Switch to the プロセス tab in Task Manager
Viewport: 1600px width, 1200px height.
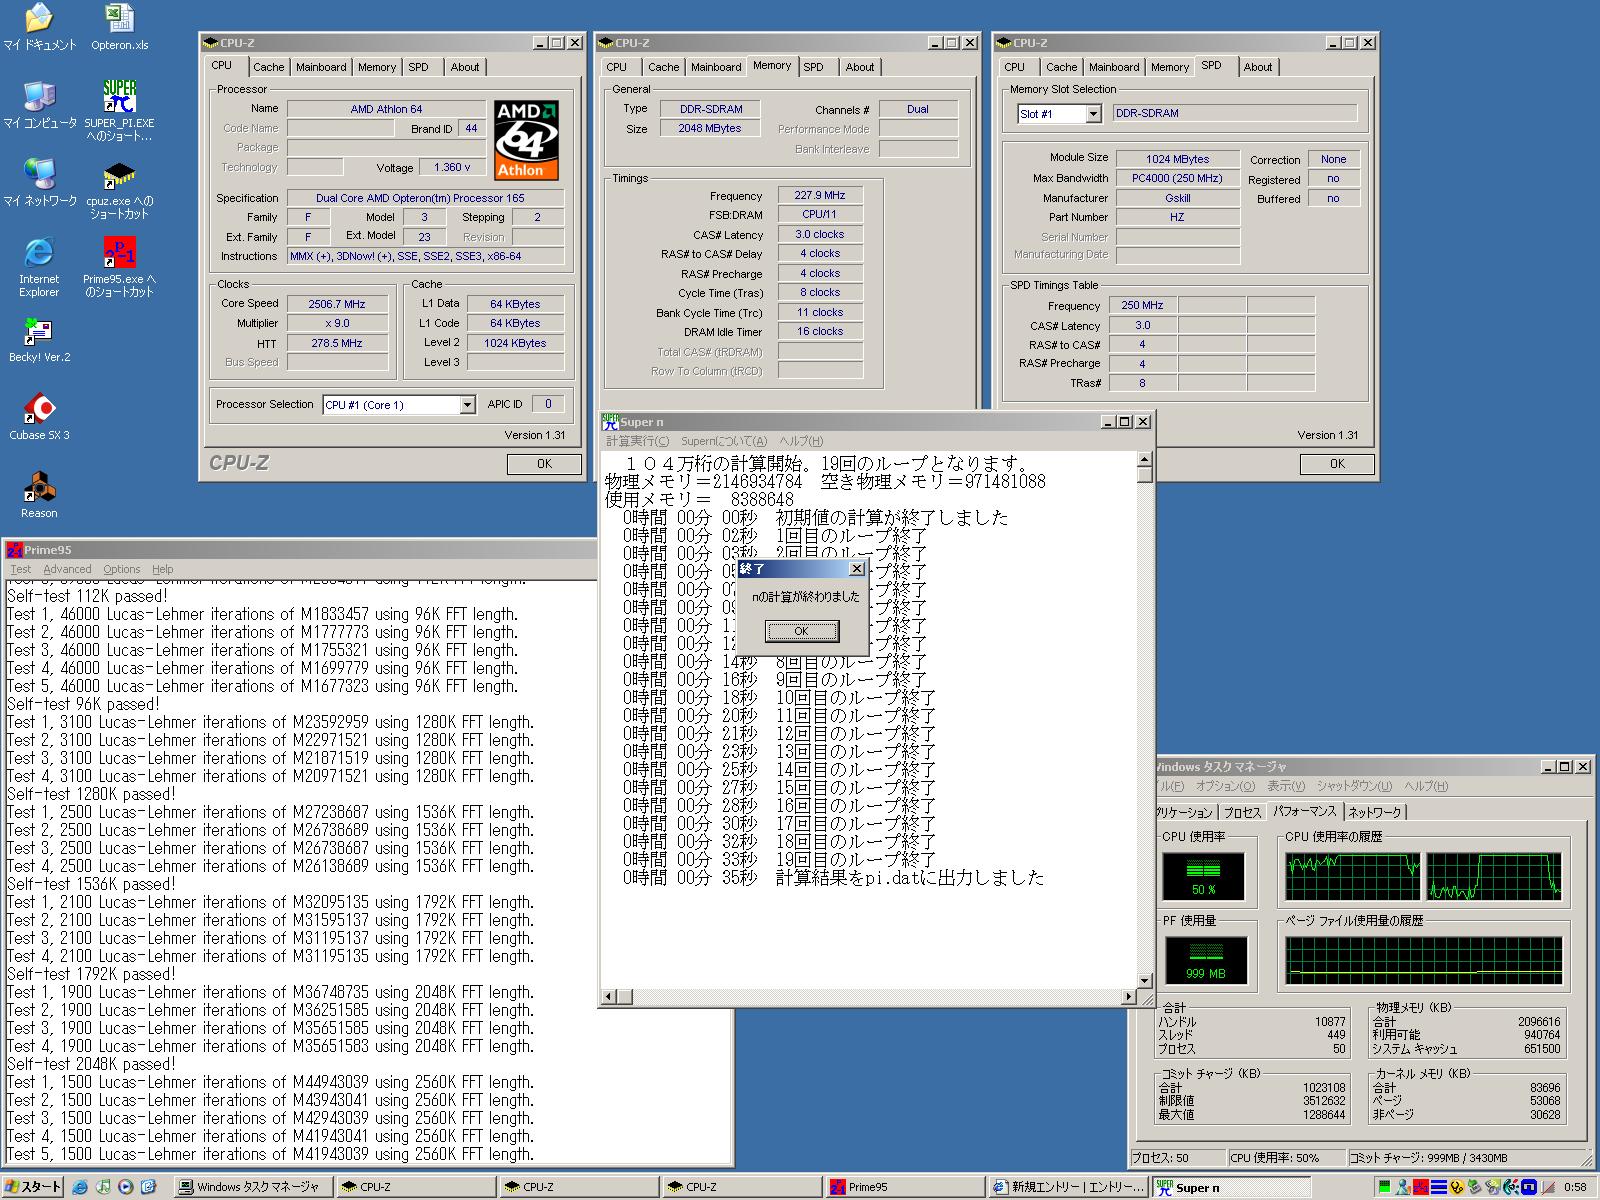[x=1242, y=812]
